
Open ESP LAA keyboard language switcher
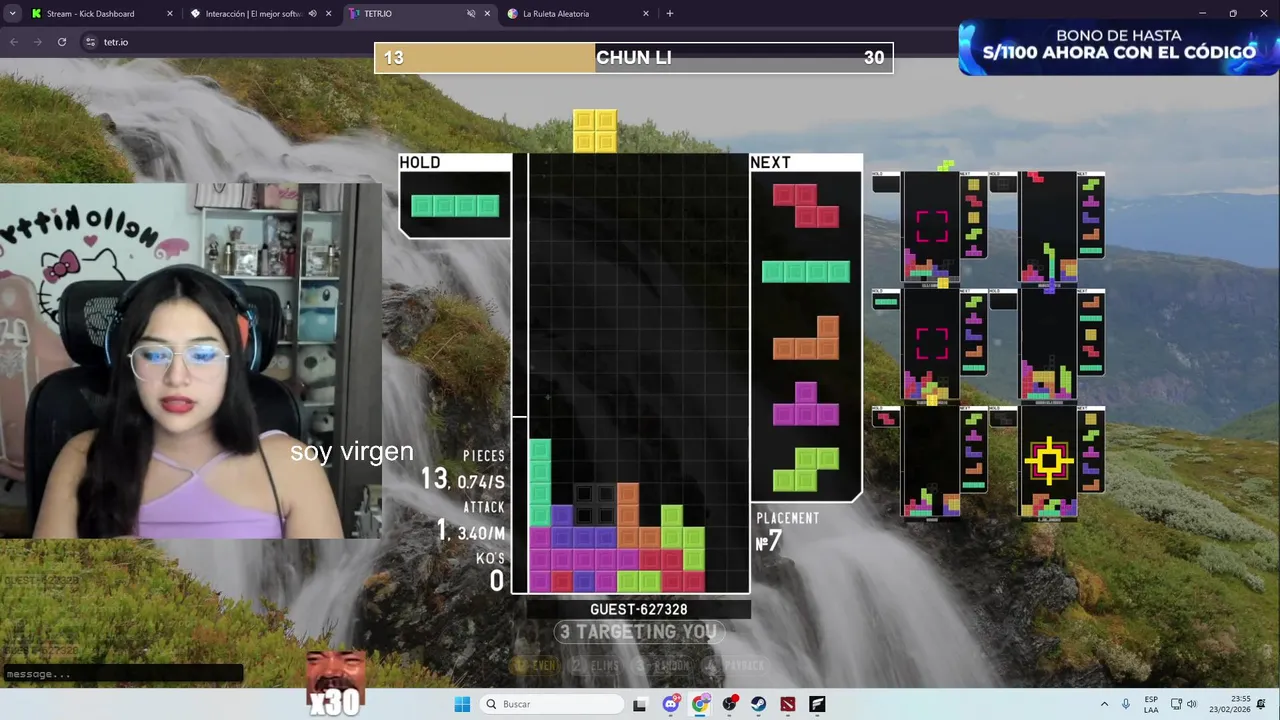click(x=1151, y=704)
